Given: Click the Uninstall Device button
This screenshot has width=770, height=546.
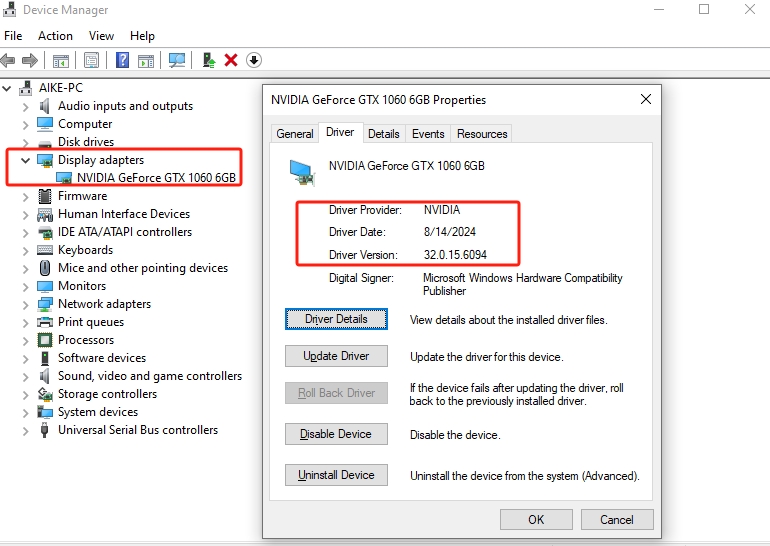Looking at the screenshot, I should (x=336, y=475).
